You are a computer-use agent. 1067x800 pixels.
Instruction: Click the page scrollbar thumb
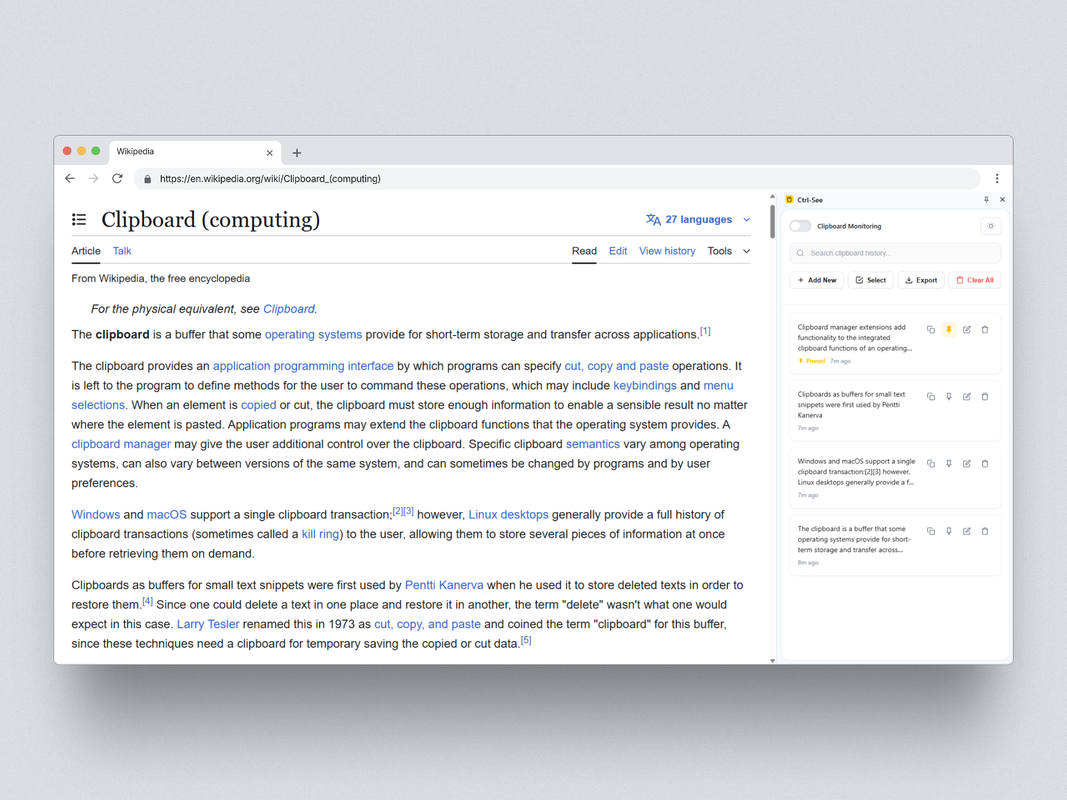pyautogui.click(x=772, y=222)
